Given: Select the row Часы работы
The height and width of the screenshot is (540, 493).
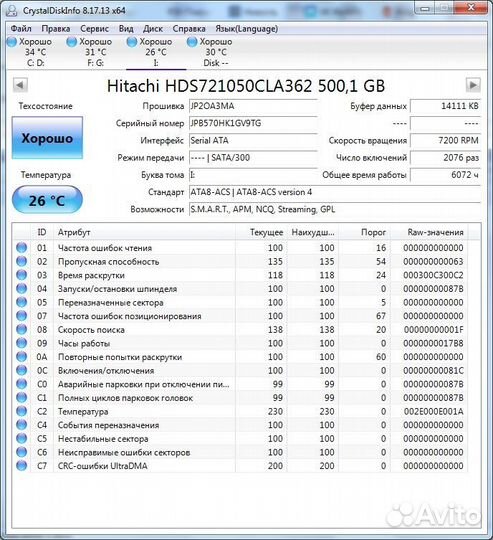Looking at the screenshot, I should [x=240, y=343].
